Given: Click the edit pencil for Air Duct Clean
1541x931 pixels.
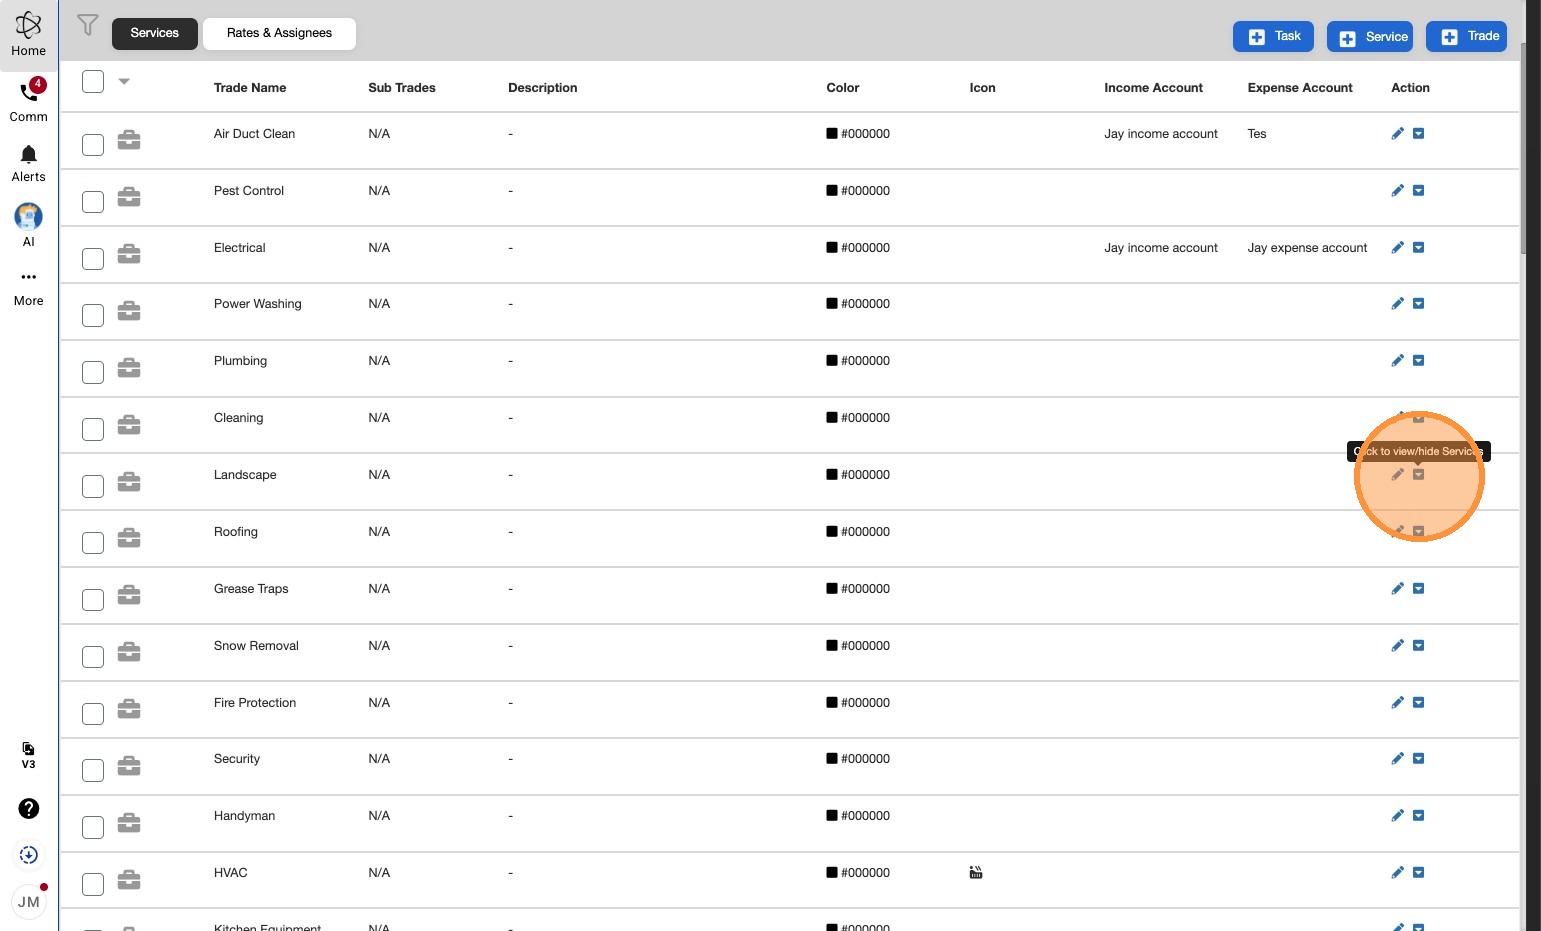Looking at the screenshot, I should click(x=1398, y=134).
